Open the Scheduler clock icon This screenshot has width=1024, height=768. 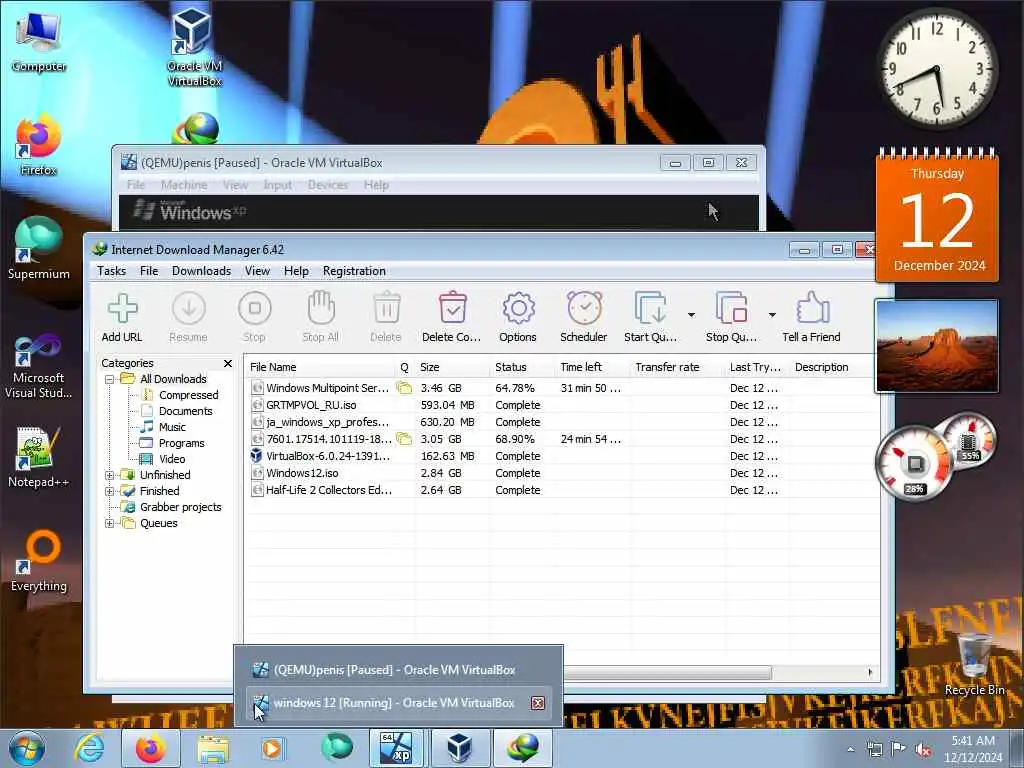(x=584, y=317)
